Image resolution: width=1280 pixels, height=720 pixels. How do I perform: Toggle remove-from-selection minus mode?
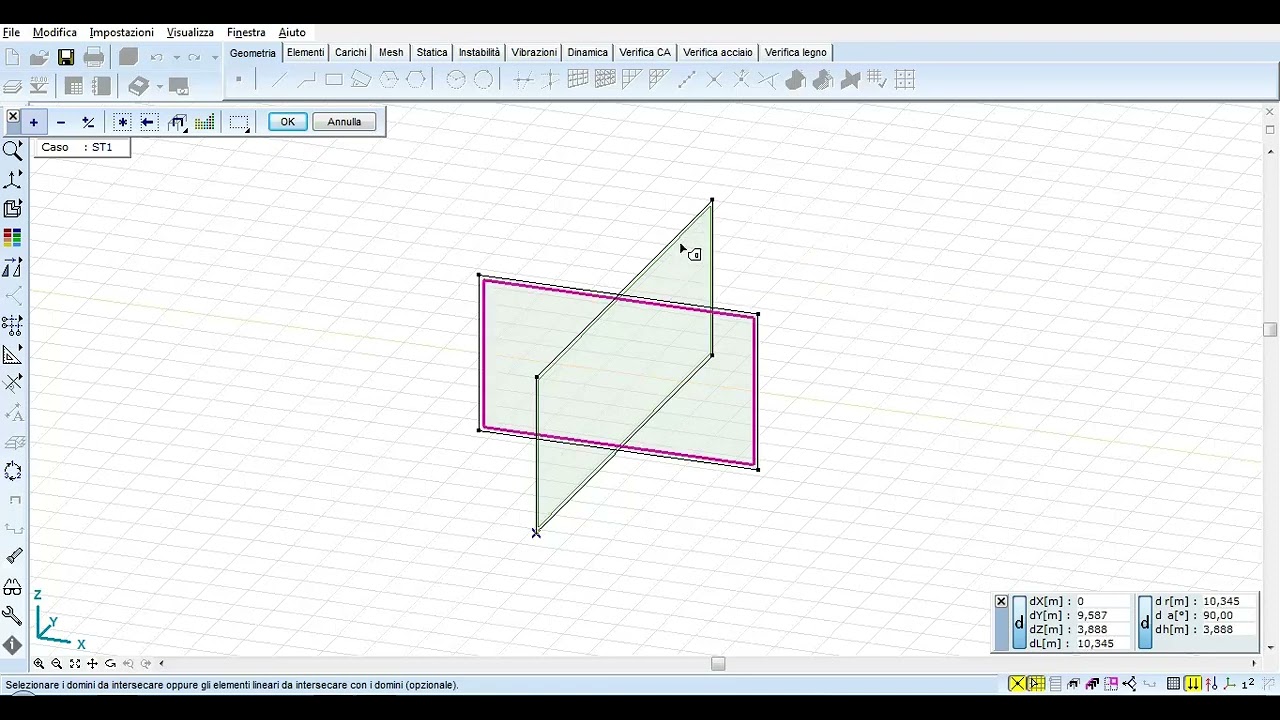[61, 122]
